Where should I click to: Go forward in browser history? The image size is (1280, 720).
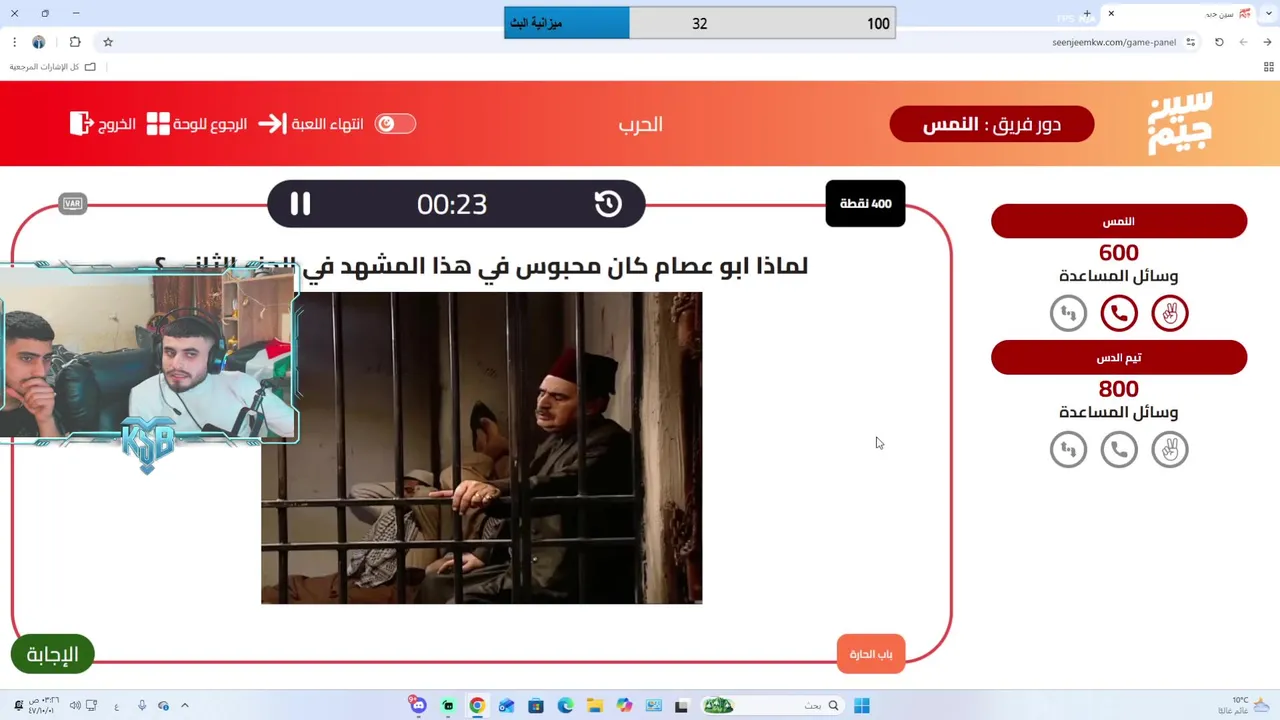(1243, 42)
